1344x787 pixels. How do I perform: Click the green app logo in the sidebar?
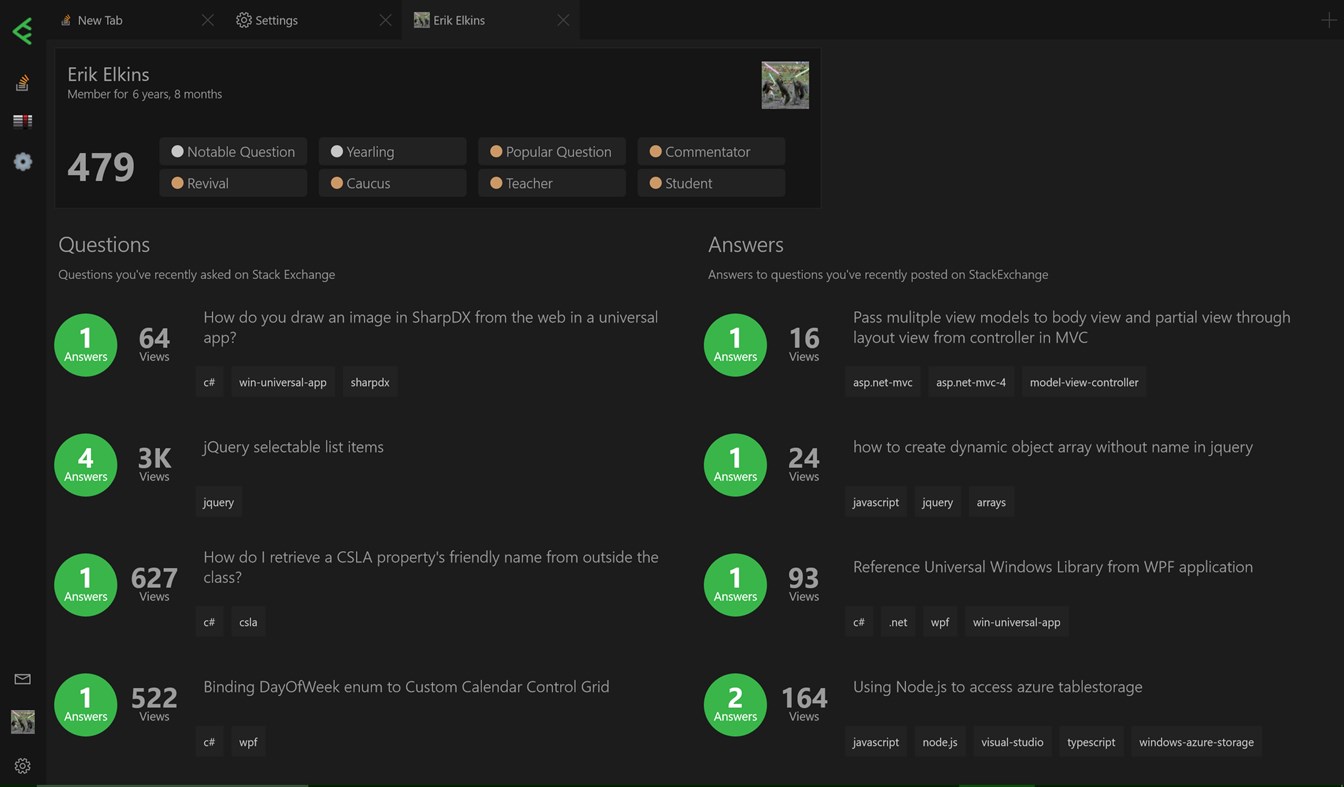[x=22, y=31]
